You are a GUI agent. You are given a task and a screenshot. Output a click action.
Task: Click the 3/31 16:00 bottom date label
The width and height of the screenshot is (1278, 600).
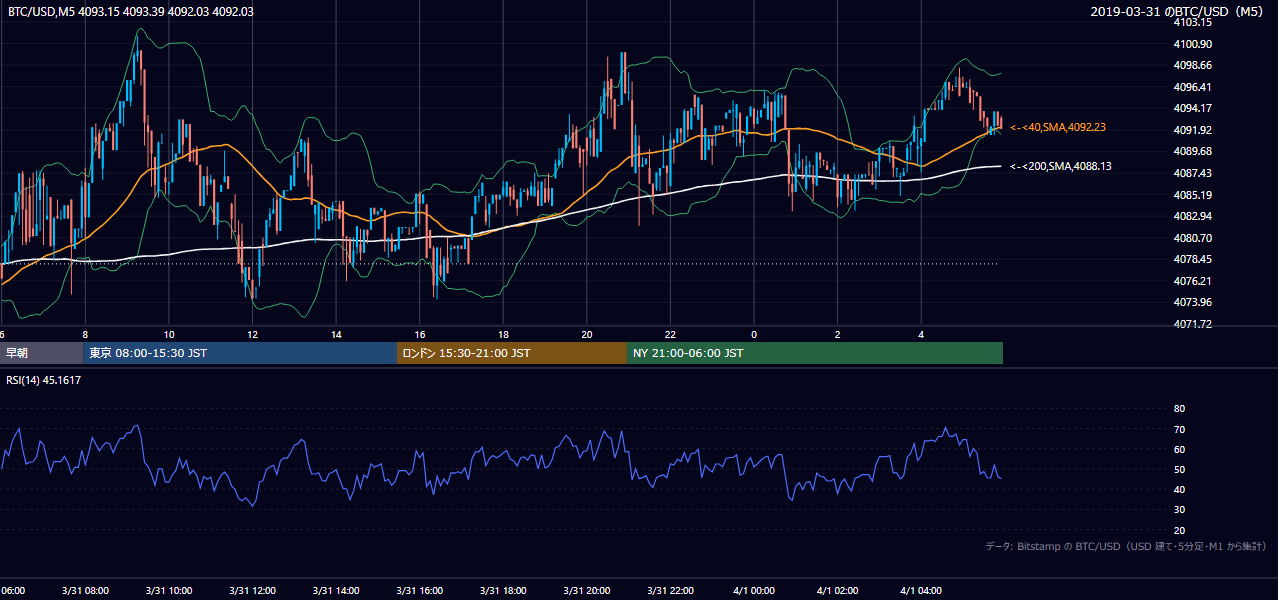(420, 591)
